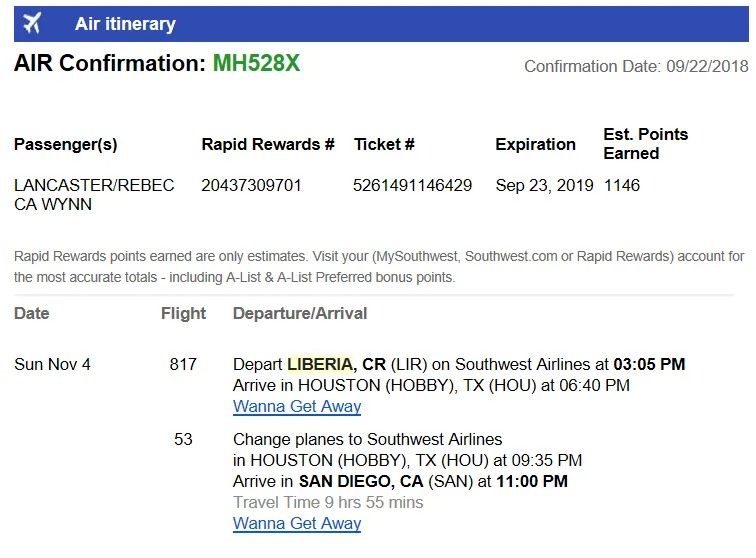This screenshot has width=756, height=558.
Task: Click the Air itinerary header title
Action: (x=125, y=24)
